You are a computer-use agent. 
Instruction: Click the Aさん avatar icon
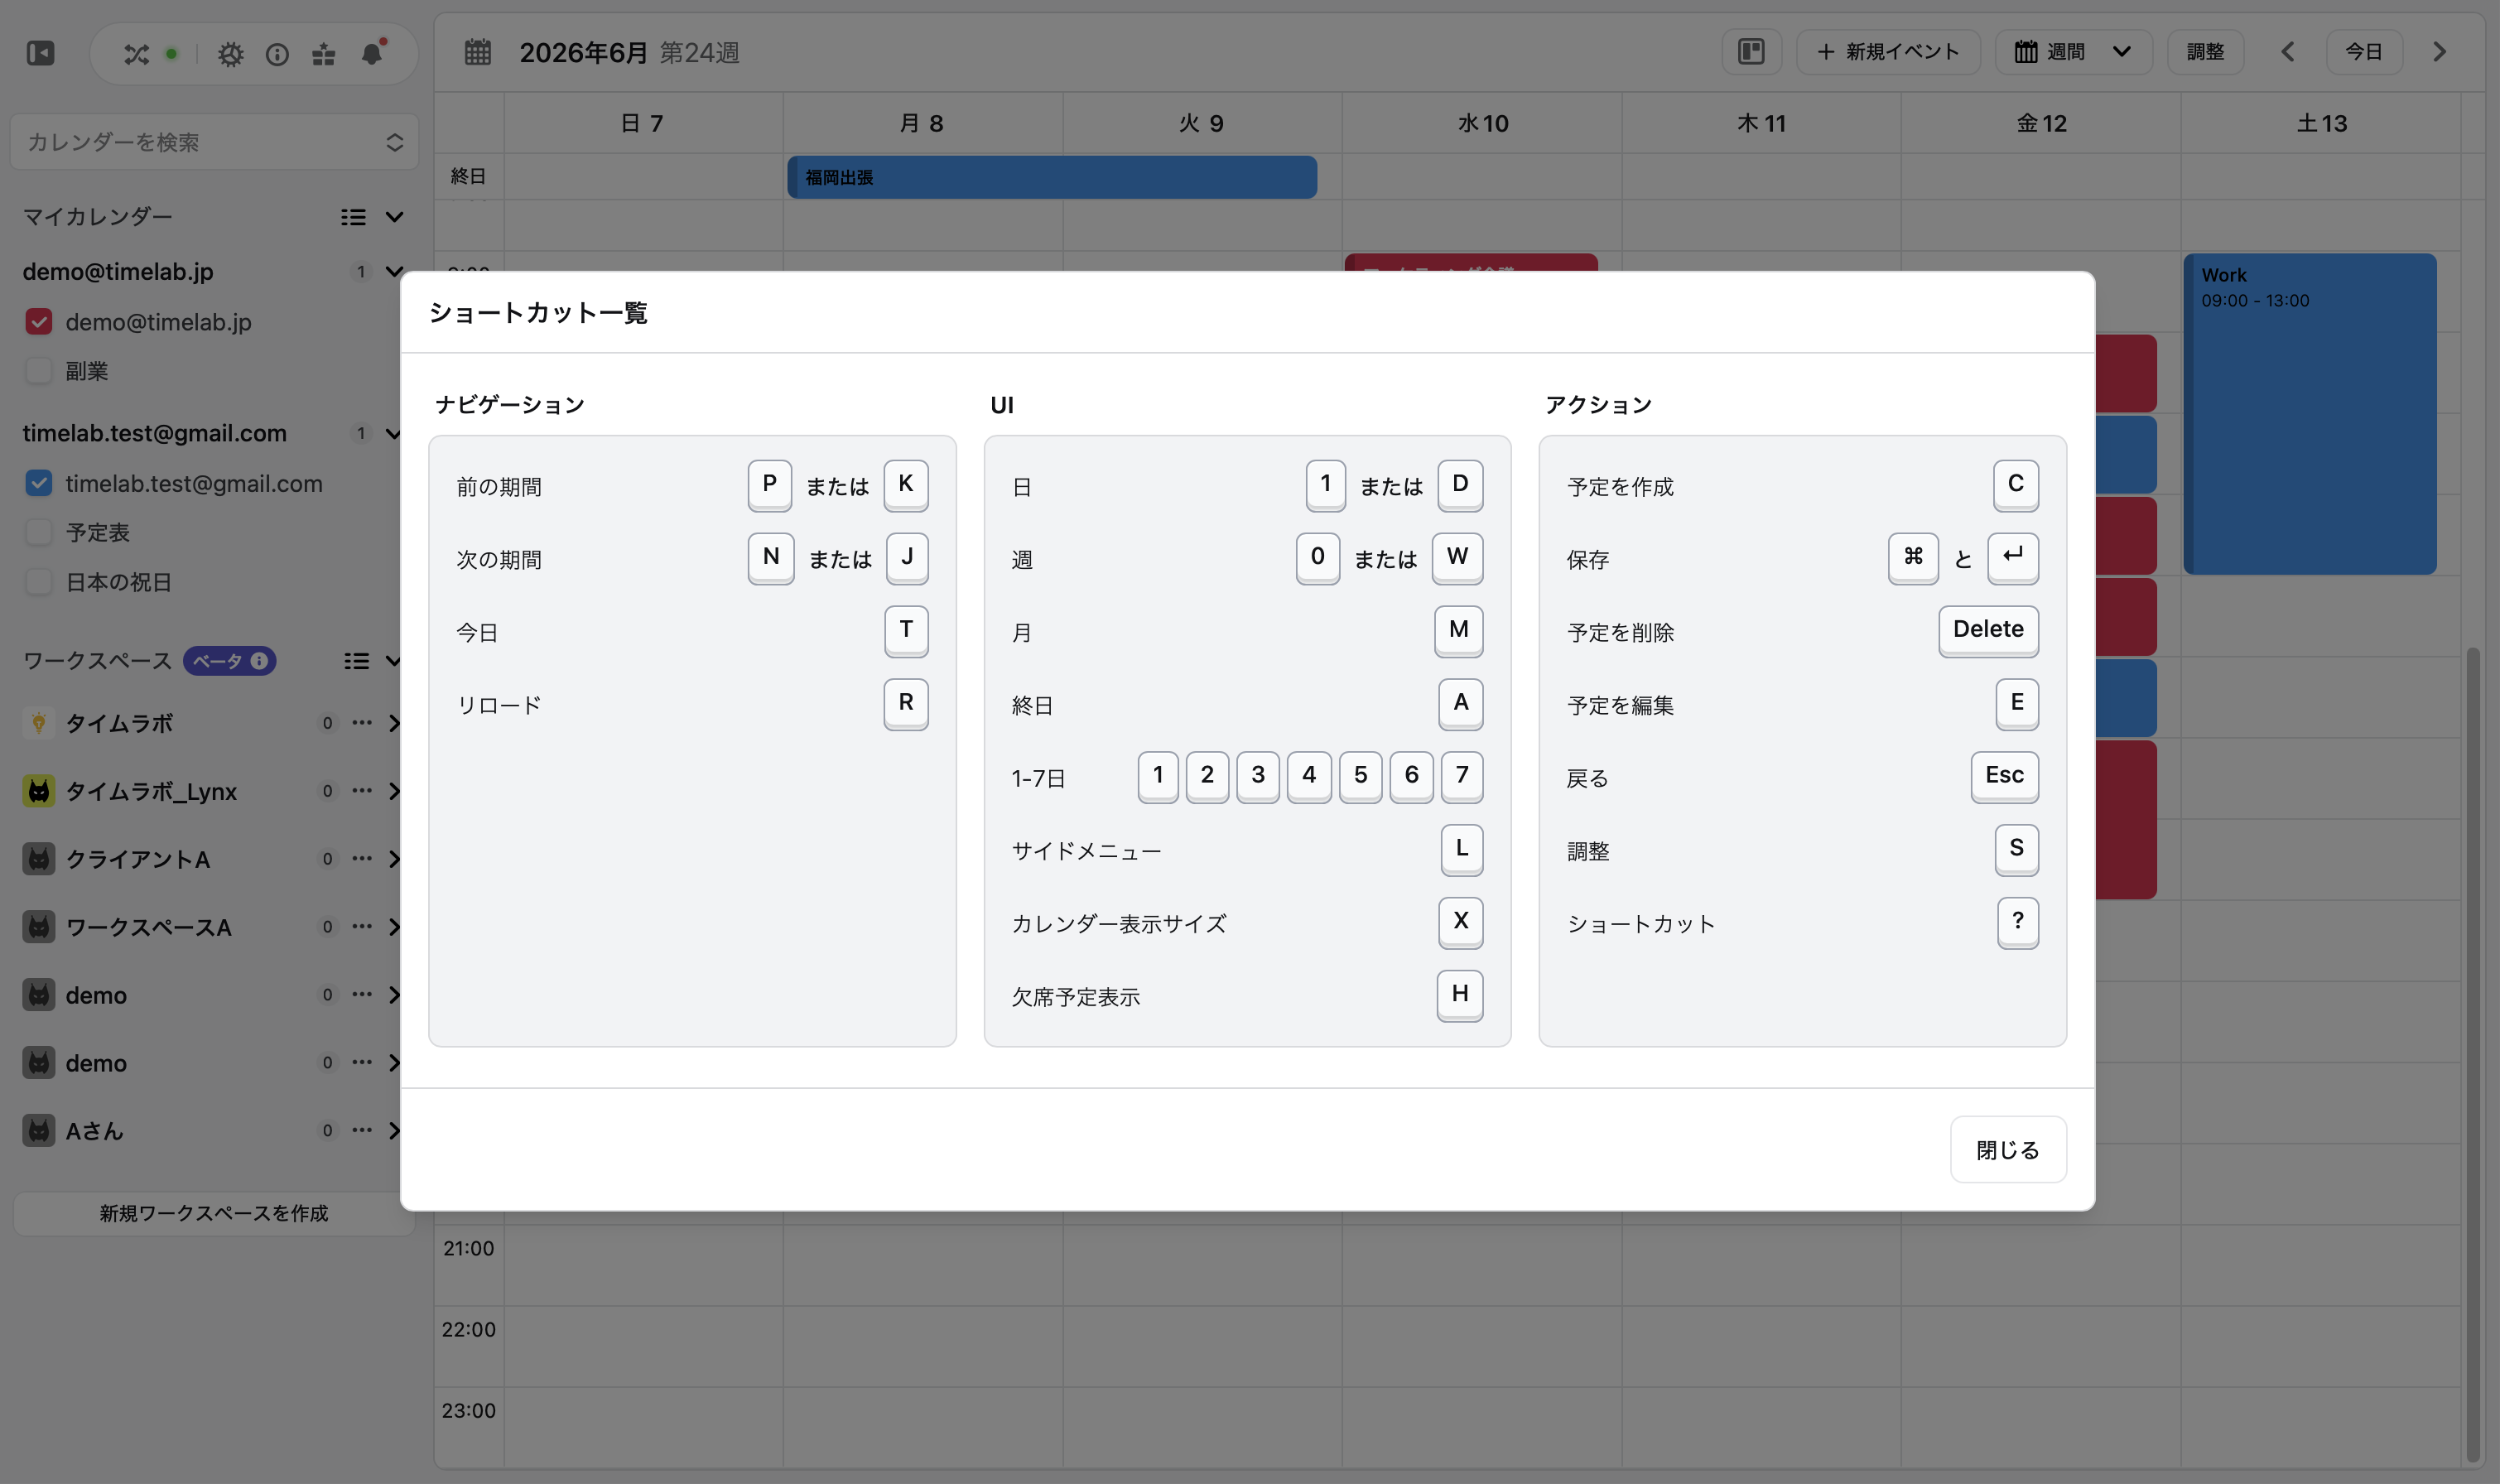(x=39, y=1131)
